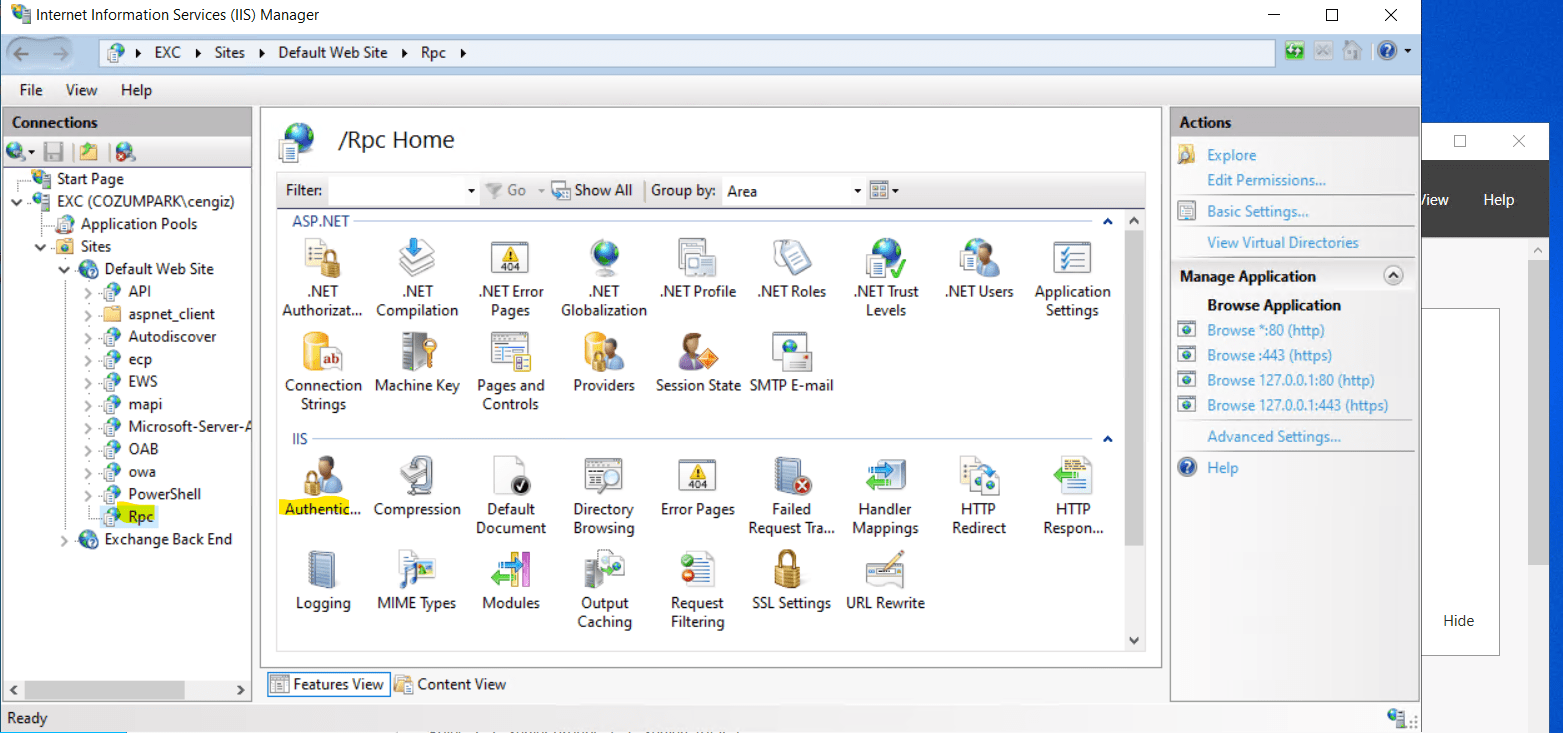Viewport: 1563px width, 733px height.
Task: Open the Handler Mappings feature
Action: (x=885, y=480)
